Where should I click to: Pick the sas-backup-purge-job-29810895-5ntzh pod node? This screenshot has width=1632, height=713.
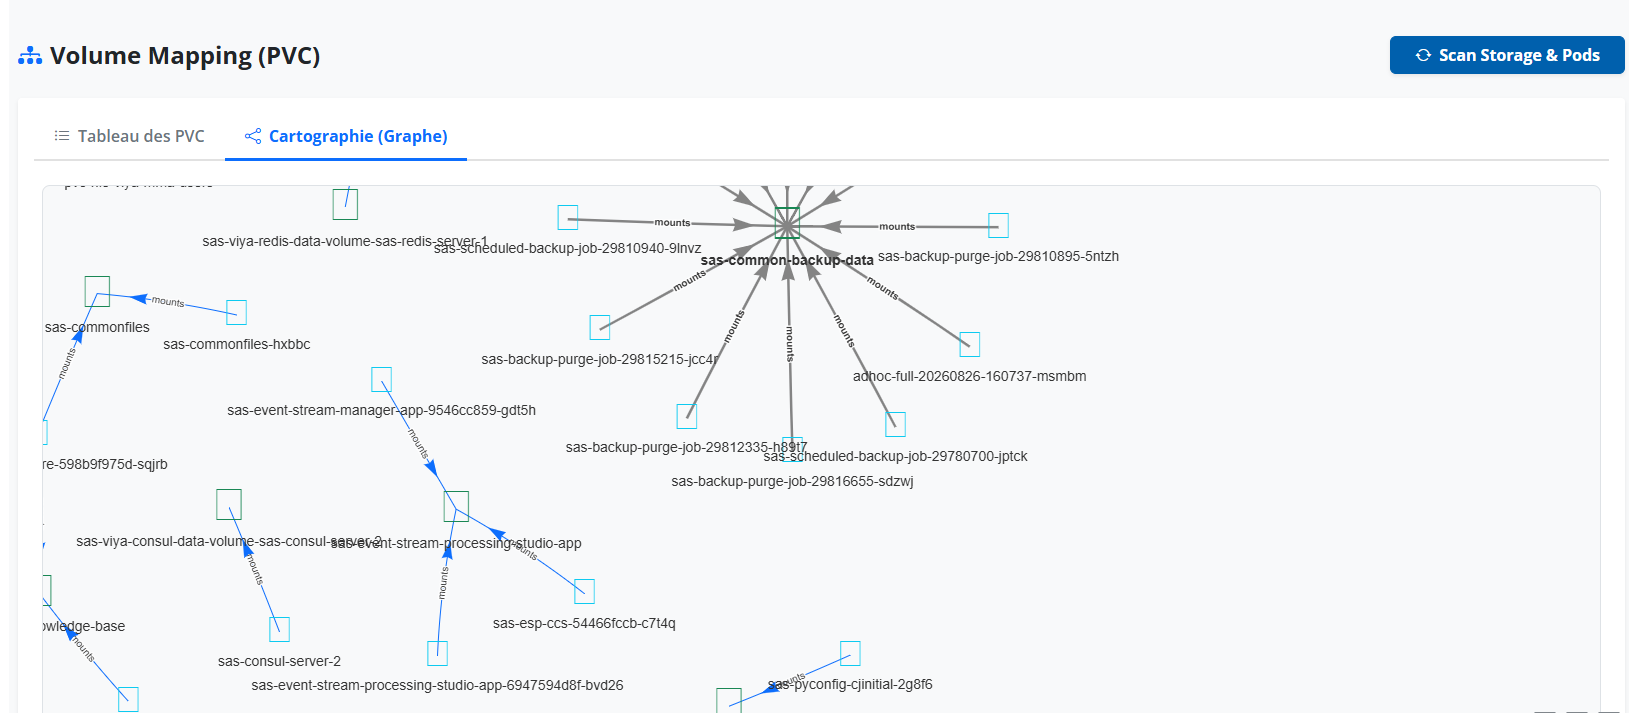pyautogui.click(x=998, y=225)
